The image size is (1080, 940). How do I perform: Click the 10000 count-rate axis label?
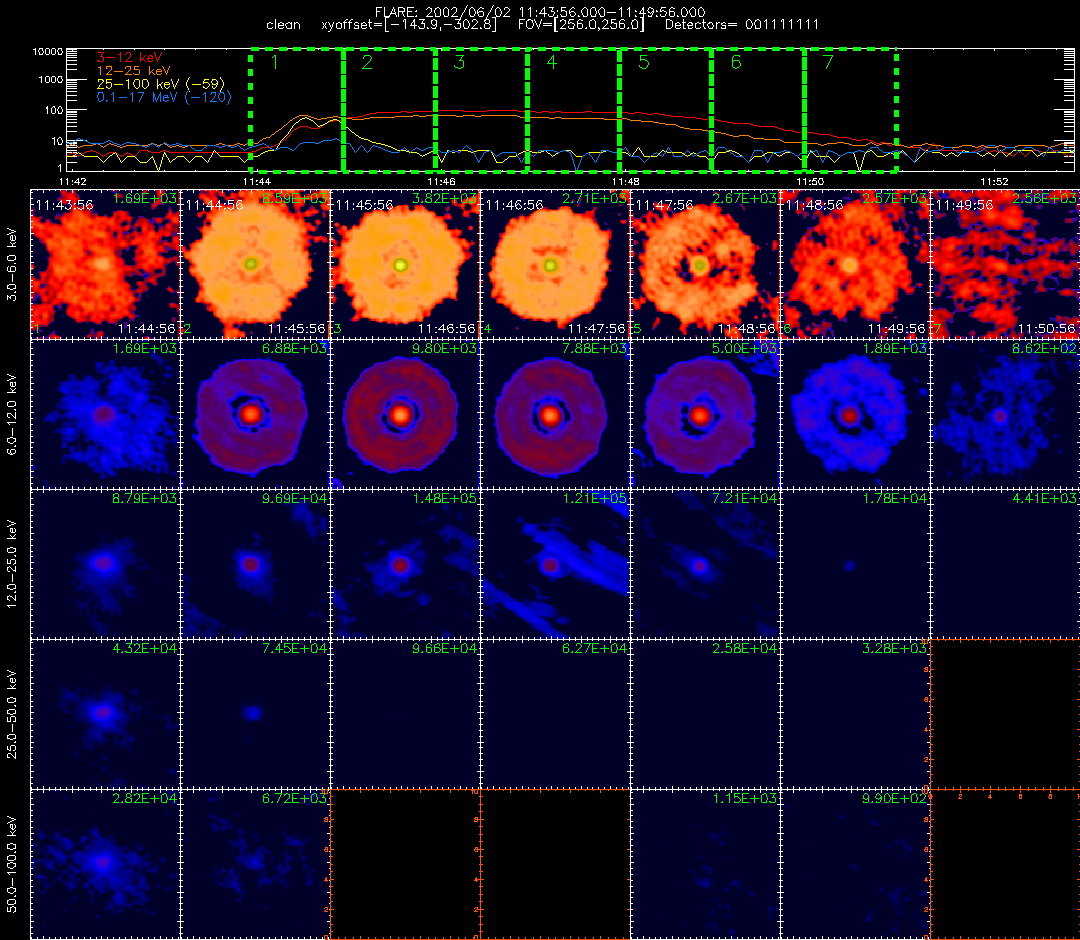point(49,52)
